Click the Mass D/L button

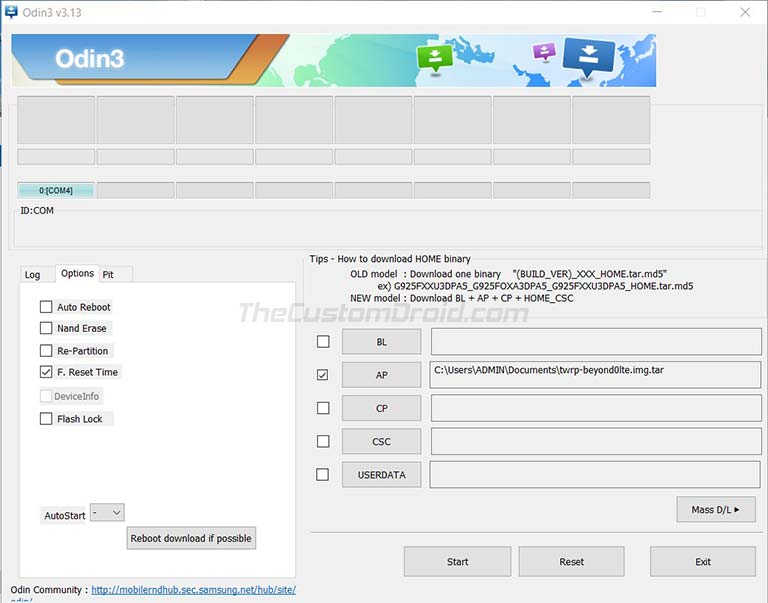pos(716,509)
